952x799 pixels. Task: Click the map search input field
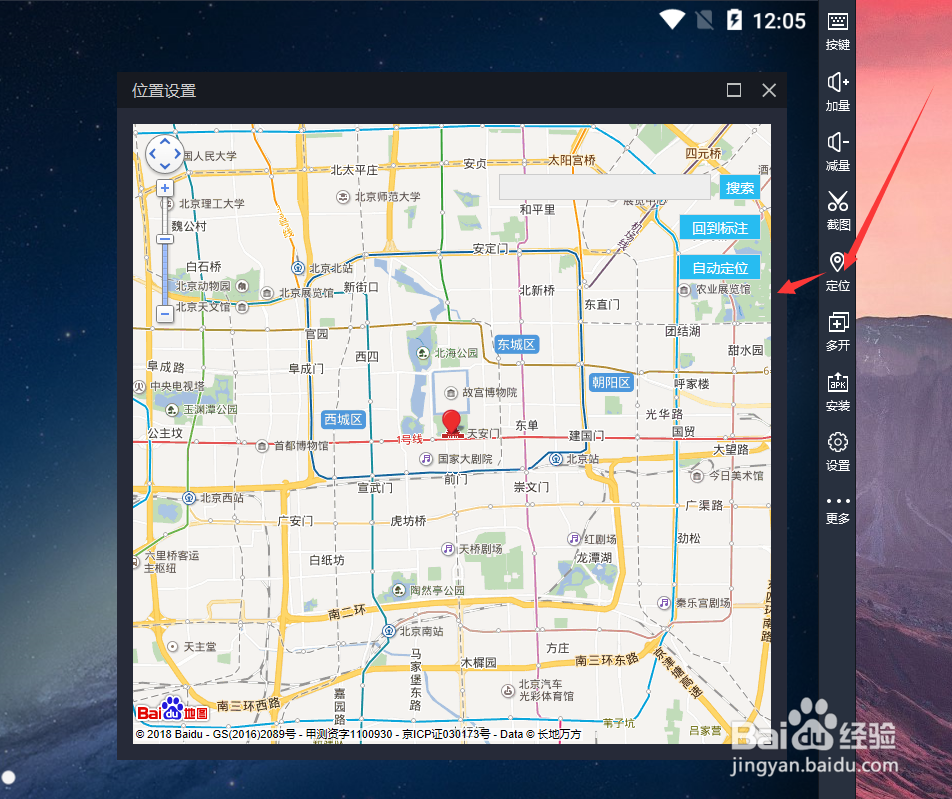[x=605, y=188]
